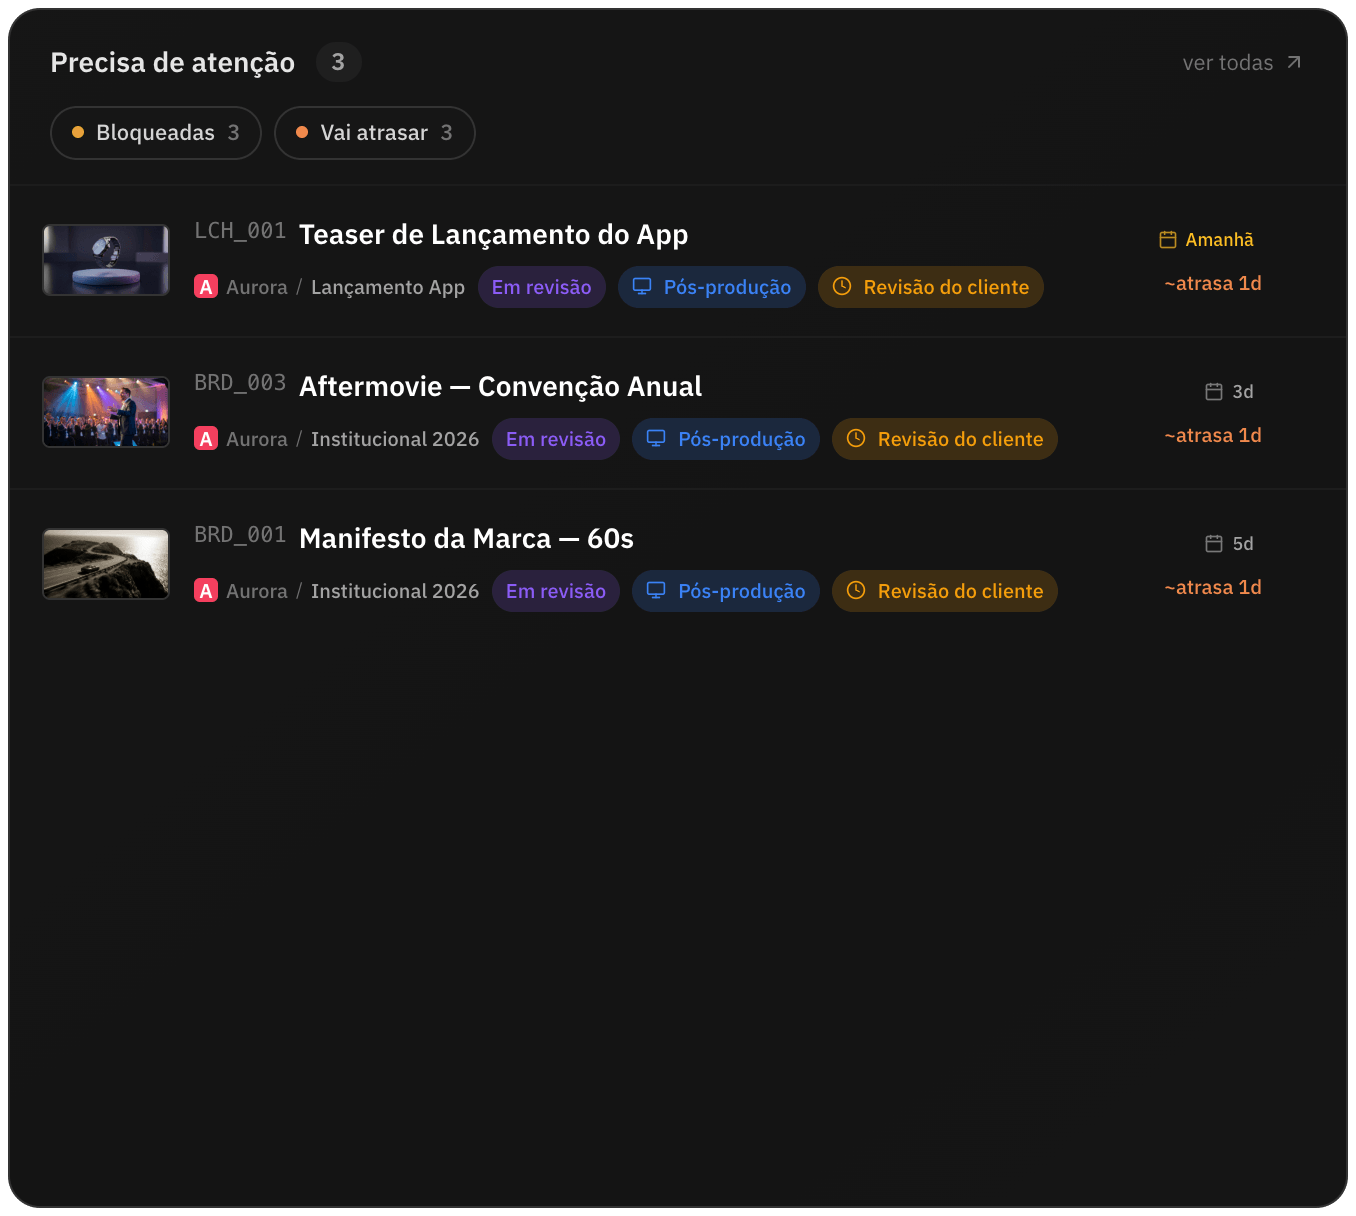1356x1216 pixels.
Task: Select title 'Manifesto da Marca — 60s'
Action: coord(466,539)
